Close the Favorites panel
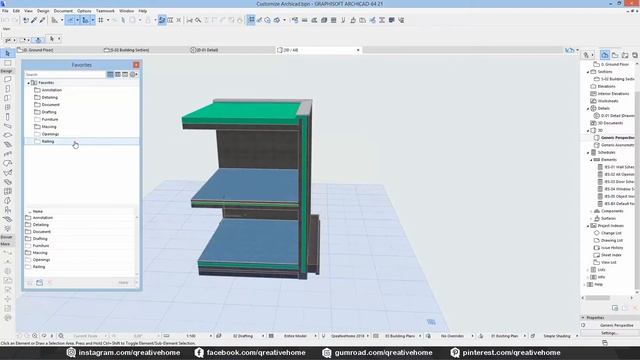This screenshot has height=360, width=640. click(x=136, y=65)
